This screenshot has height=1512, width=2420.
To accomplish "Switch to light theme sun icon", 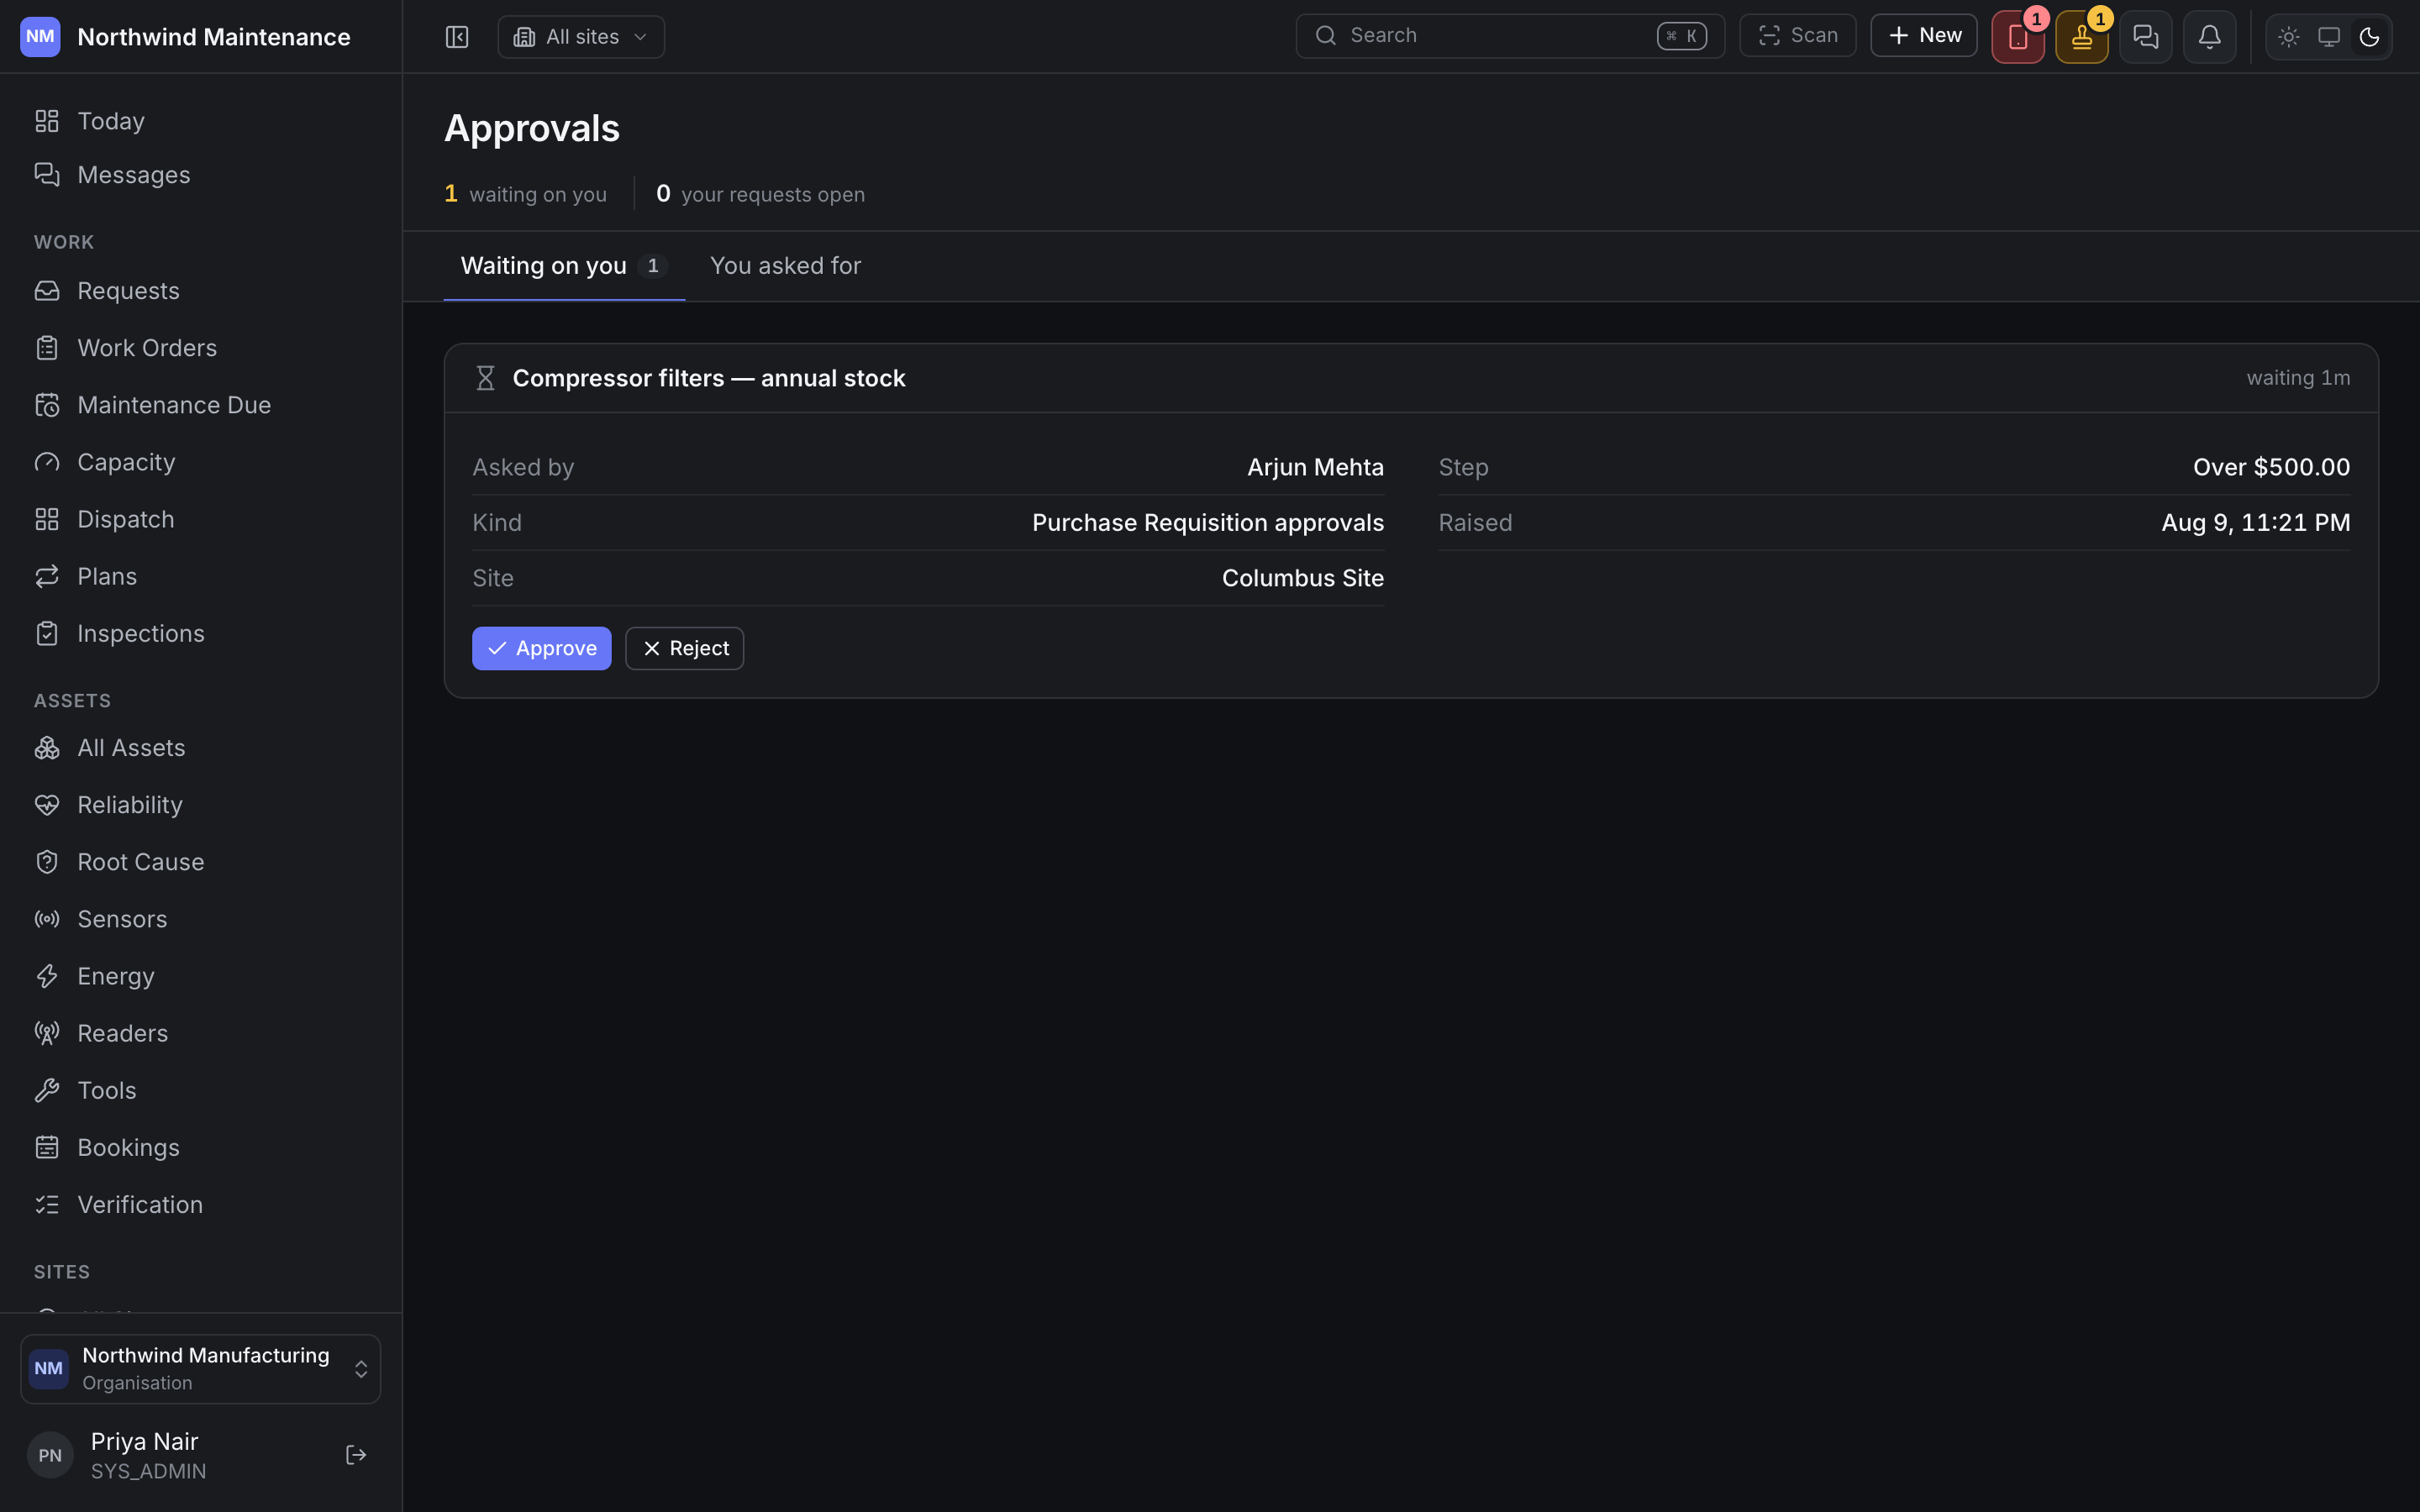I will (2288, 37).
